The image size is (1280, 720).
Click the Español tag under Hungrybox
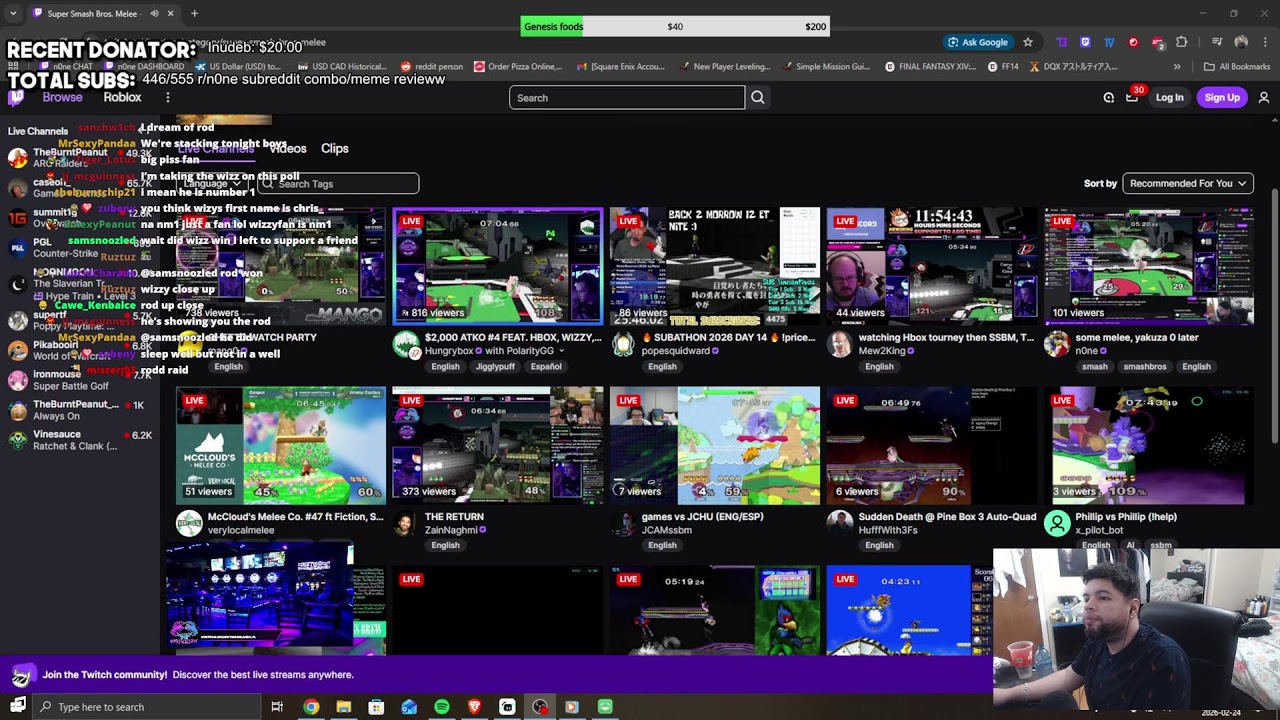(546, 367)
